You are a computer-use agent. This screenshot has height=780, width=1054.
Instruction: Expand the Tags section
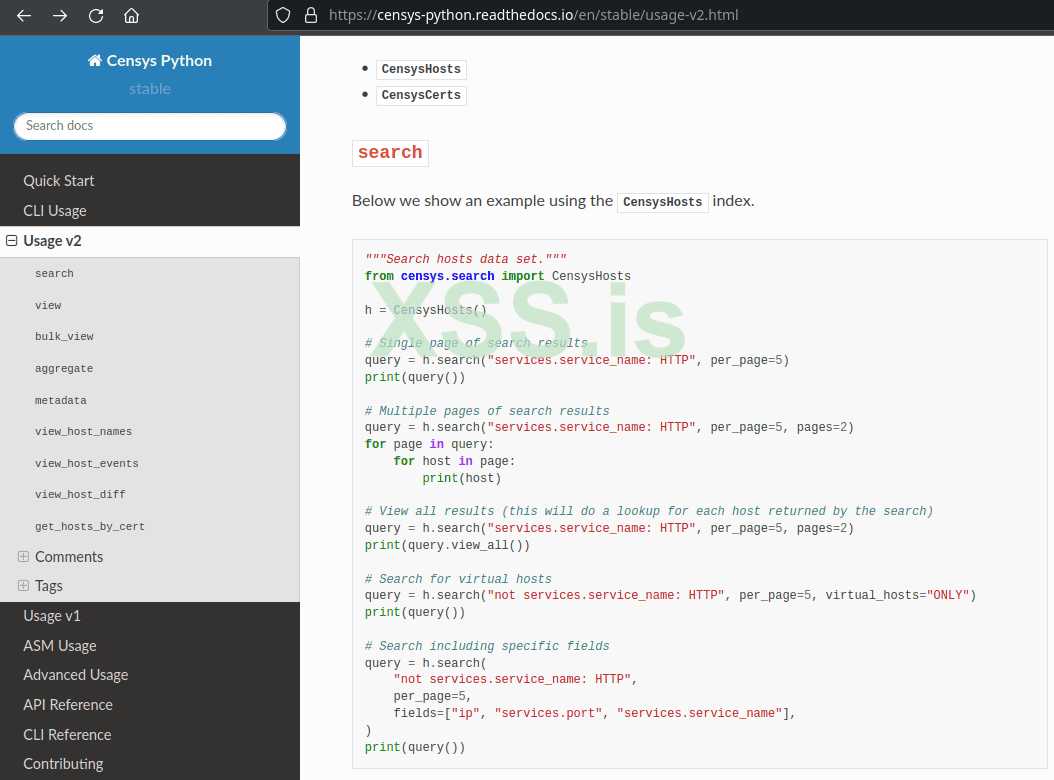(24, 586)
